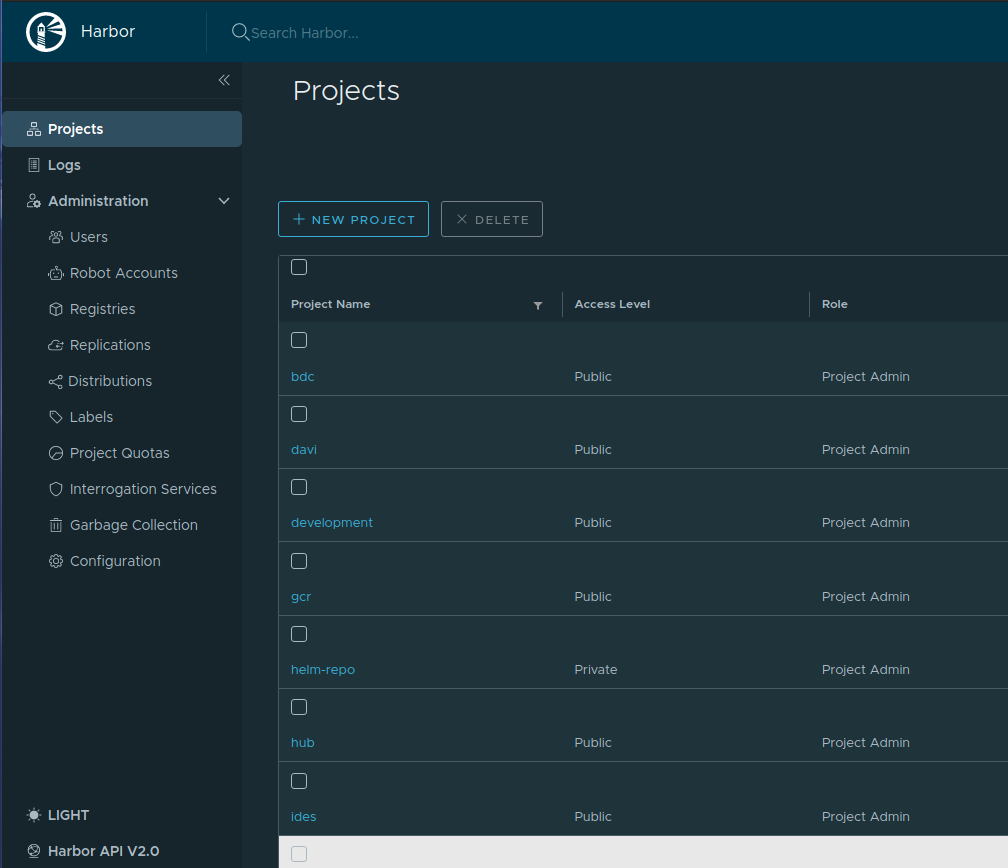
Task: Check the davi project checkbox
Action: tap(299, 414)
